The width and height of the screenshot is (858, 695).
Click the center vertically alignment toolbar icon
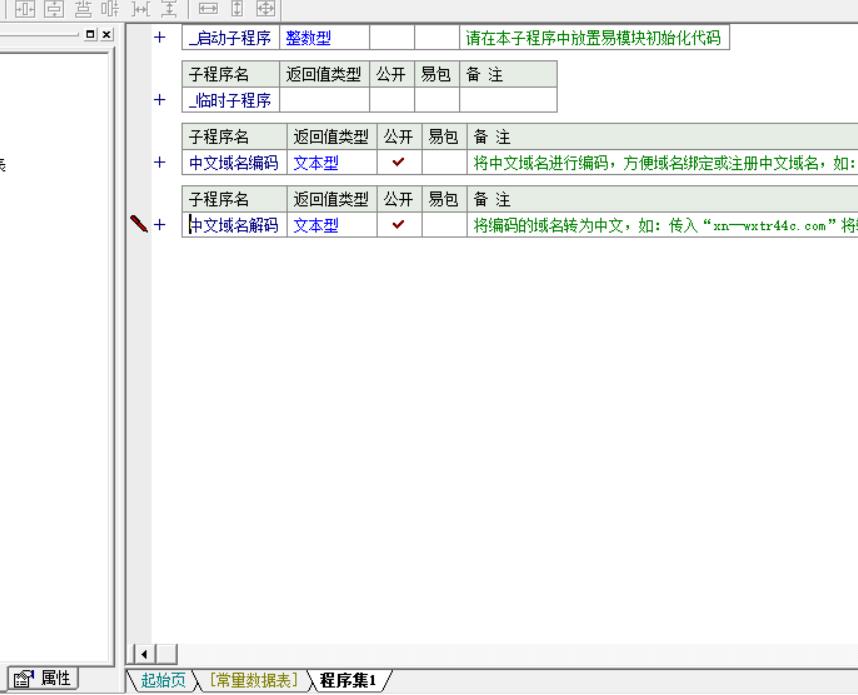coord(54,8)
